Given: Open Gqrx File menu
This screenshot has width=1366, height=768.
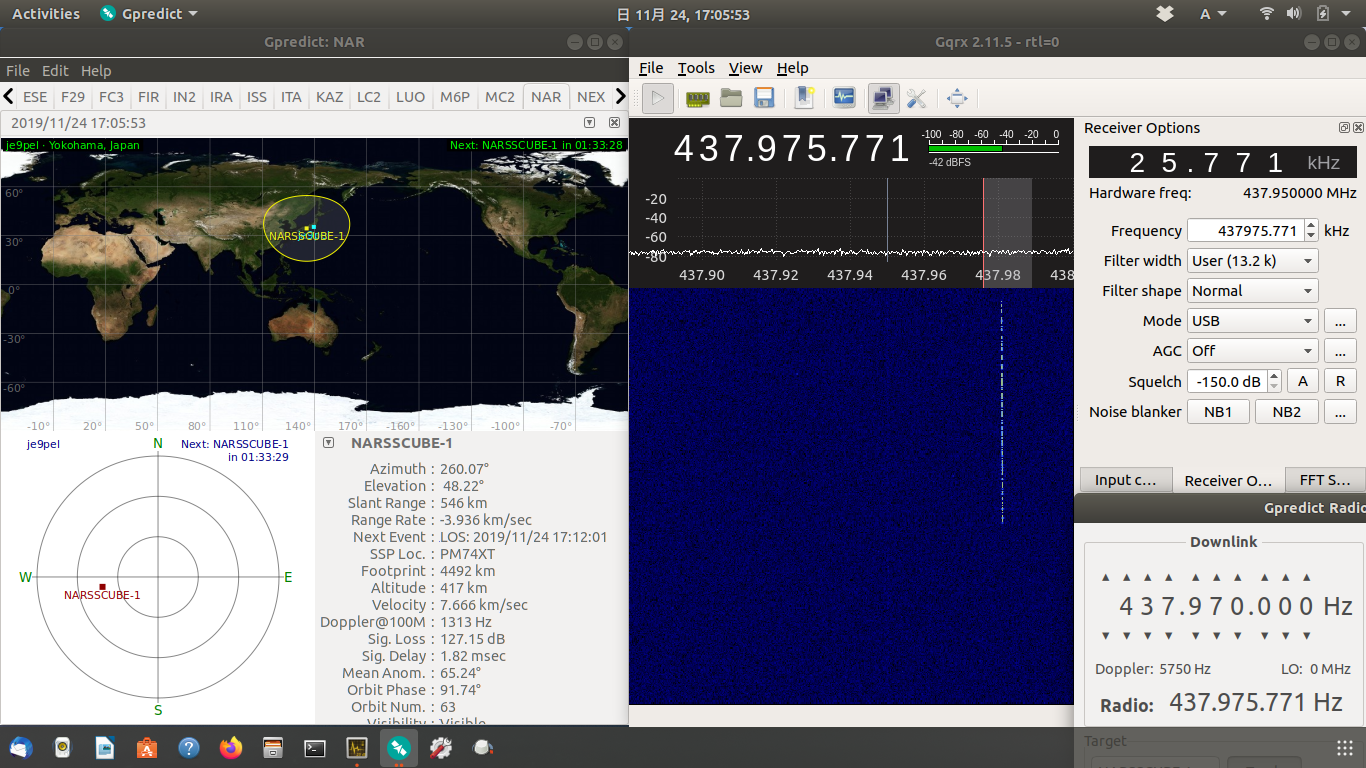Looking at the screenshot, I should pyautogui.click(x=651, y=68).
